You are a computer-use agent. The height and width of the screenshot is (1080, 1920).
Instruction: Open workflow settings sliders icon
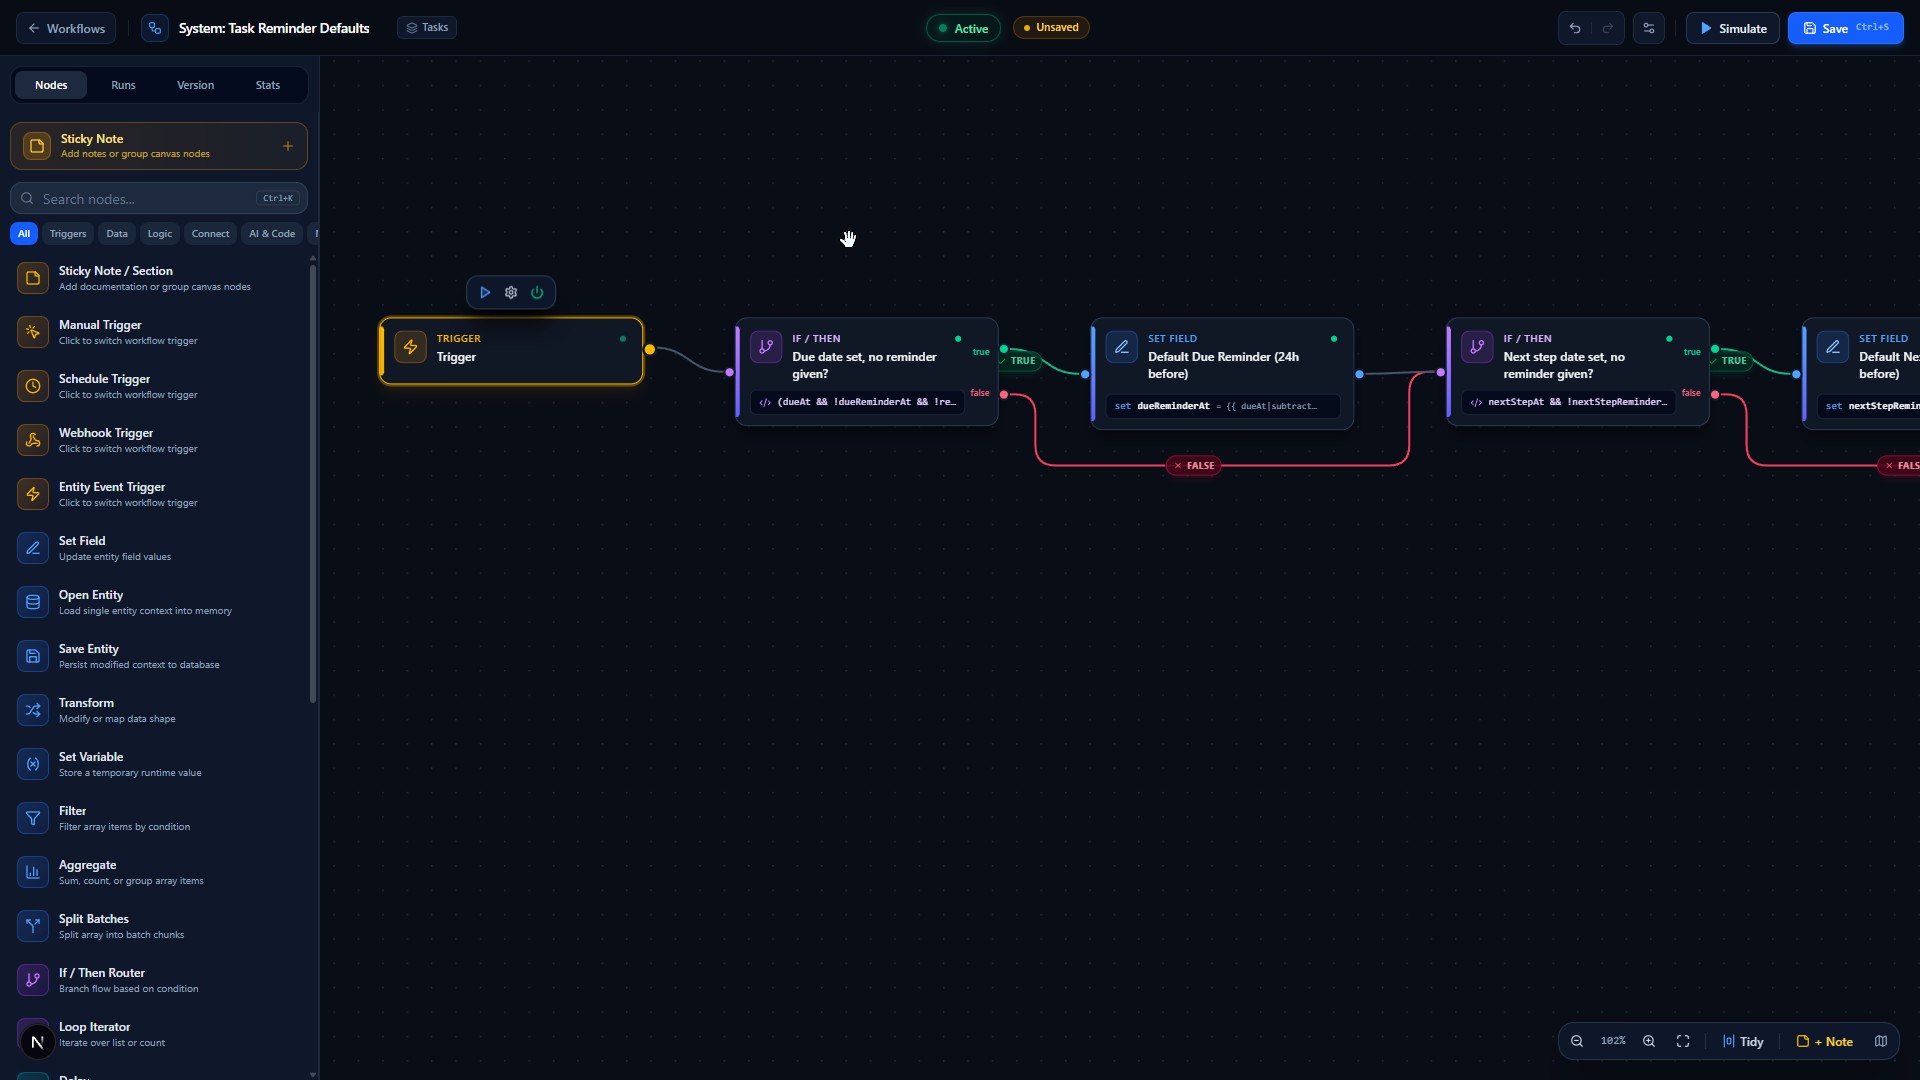1649,28
